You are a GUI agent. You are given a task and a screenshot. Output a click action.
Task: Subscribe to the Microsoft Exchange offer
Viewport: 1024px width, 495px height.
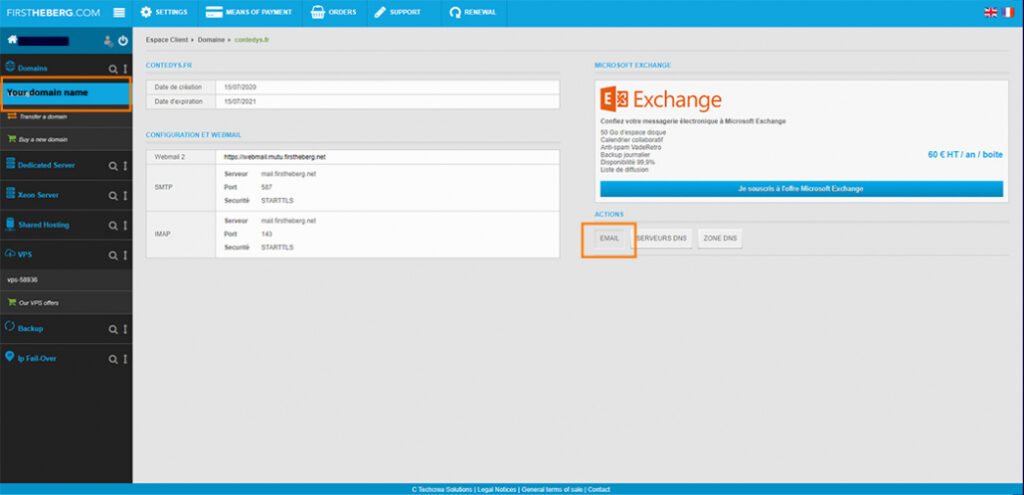801,189
